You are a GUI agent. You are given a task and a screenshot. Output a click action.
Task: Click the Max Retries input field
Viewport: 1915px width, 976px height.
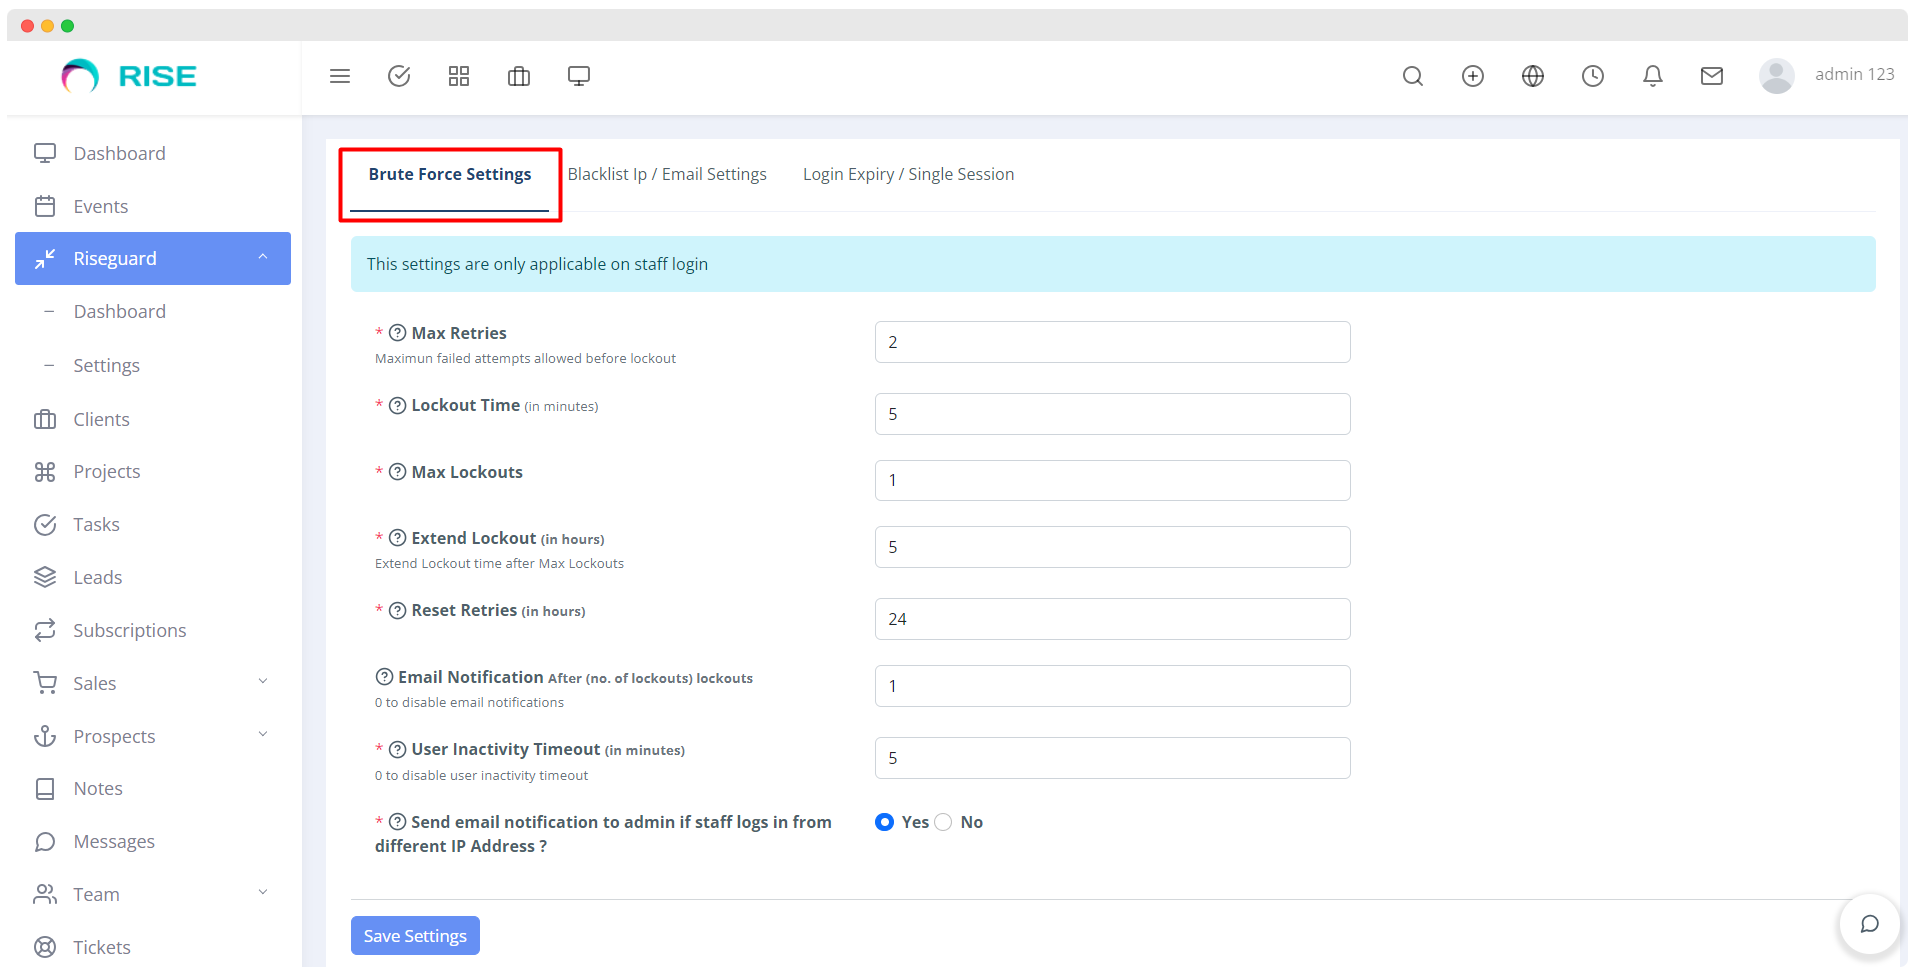(x=1112, y=342)
